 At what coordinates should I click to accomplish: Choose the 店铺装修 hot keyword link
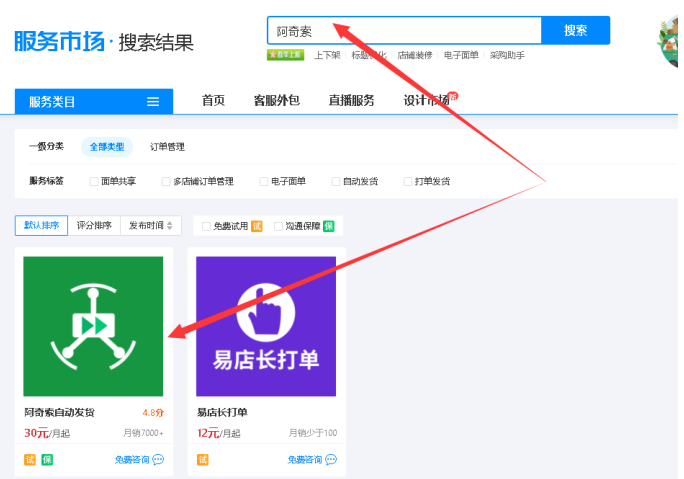coord(415,55)
